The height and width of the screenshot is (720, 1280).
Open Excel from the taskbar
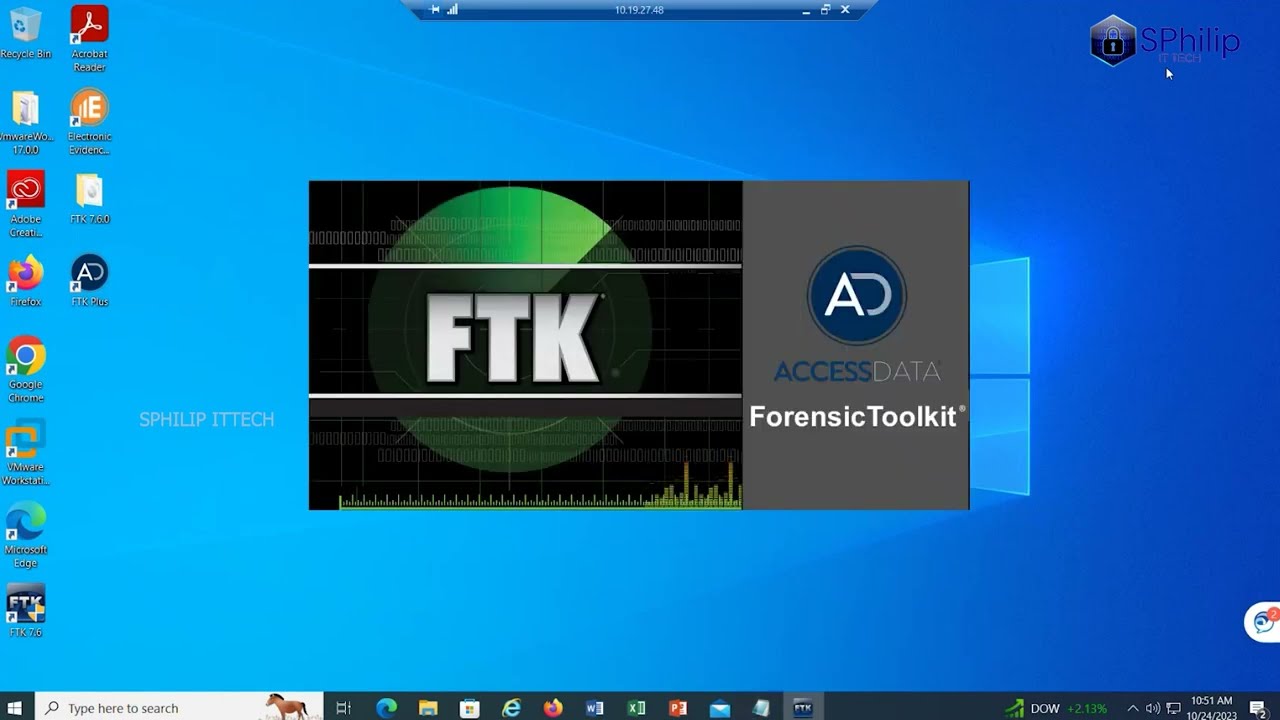click(636, 708)
